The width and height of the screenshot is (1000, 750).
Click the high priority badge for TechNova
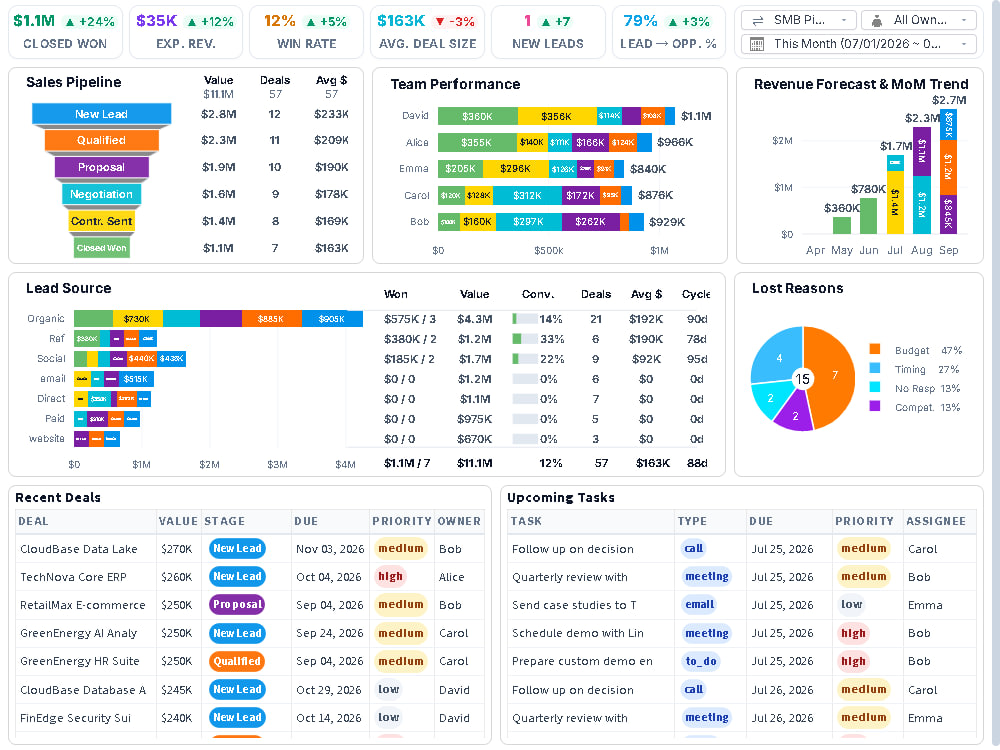pos(390,577)
